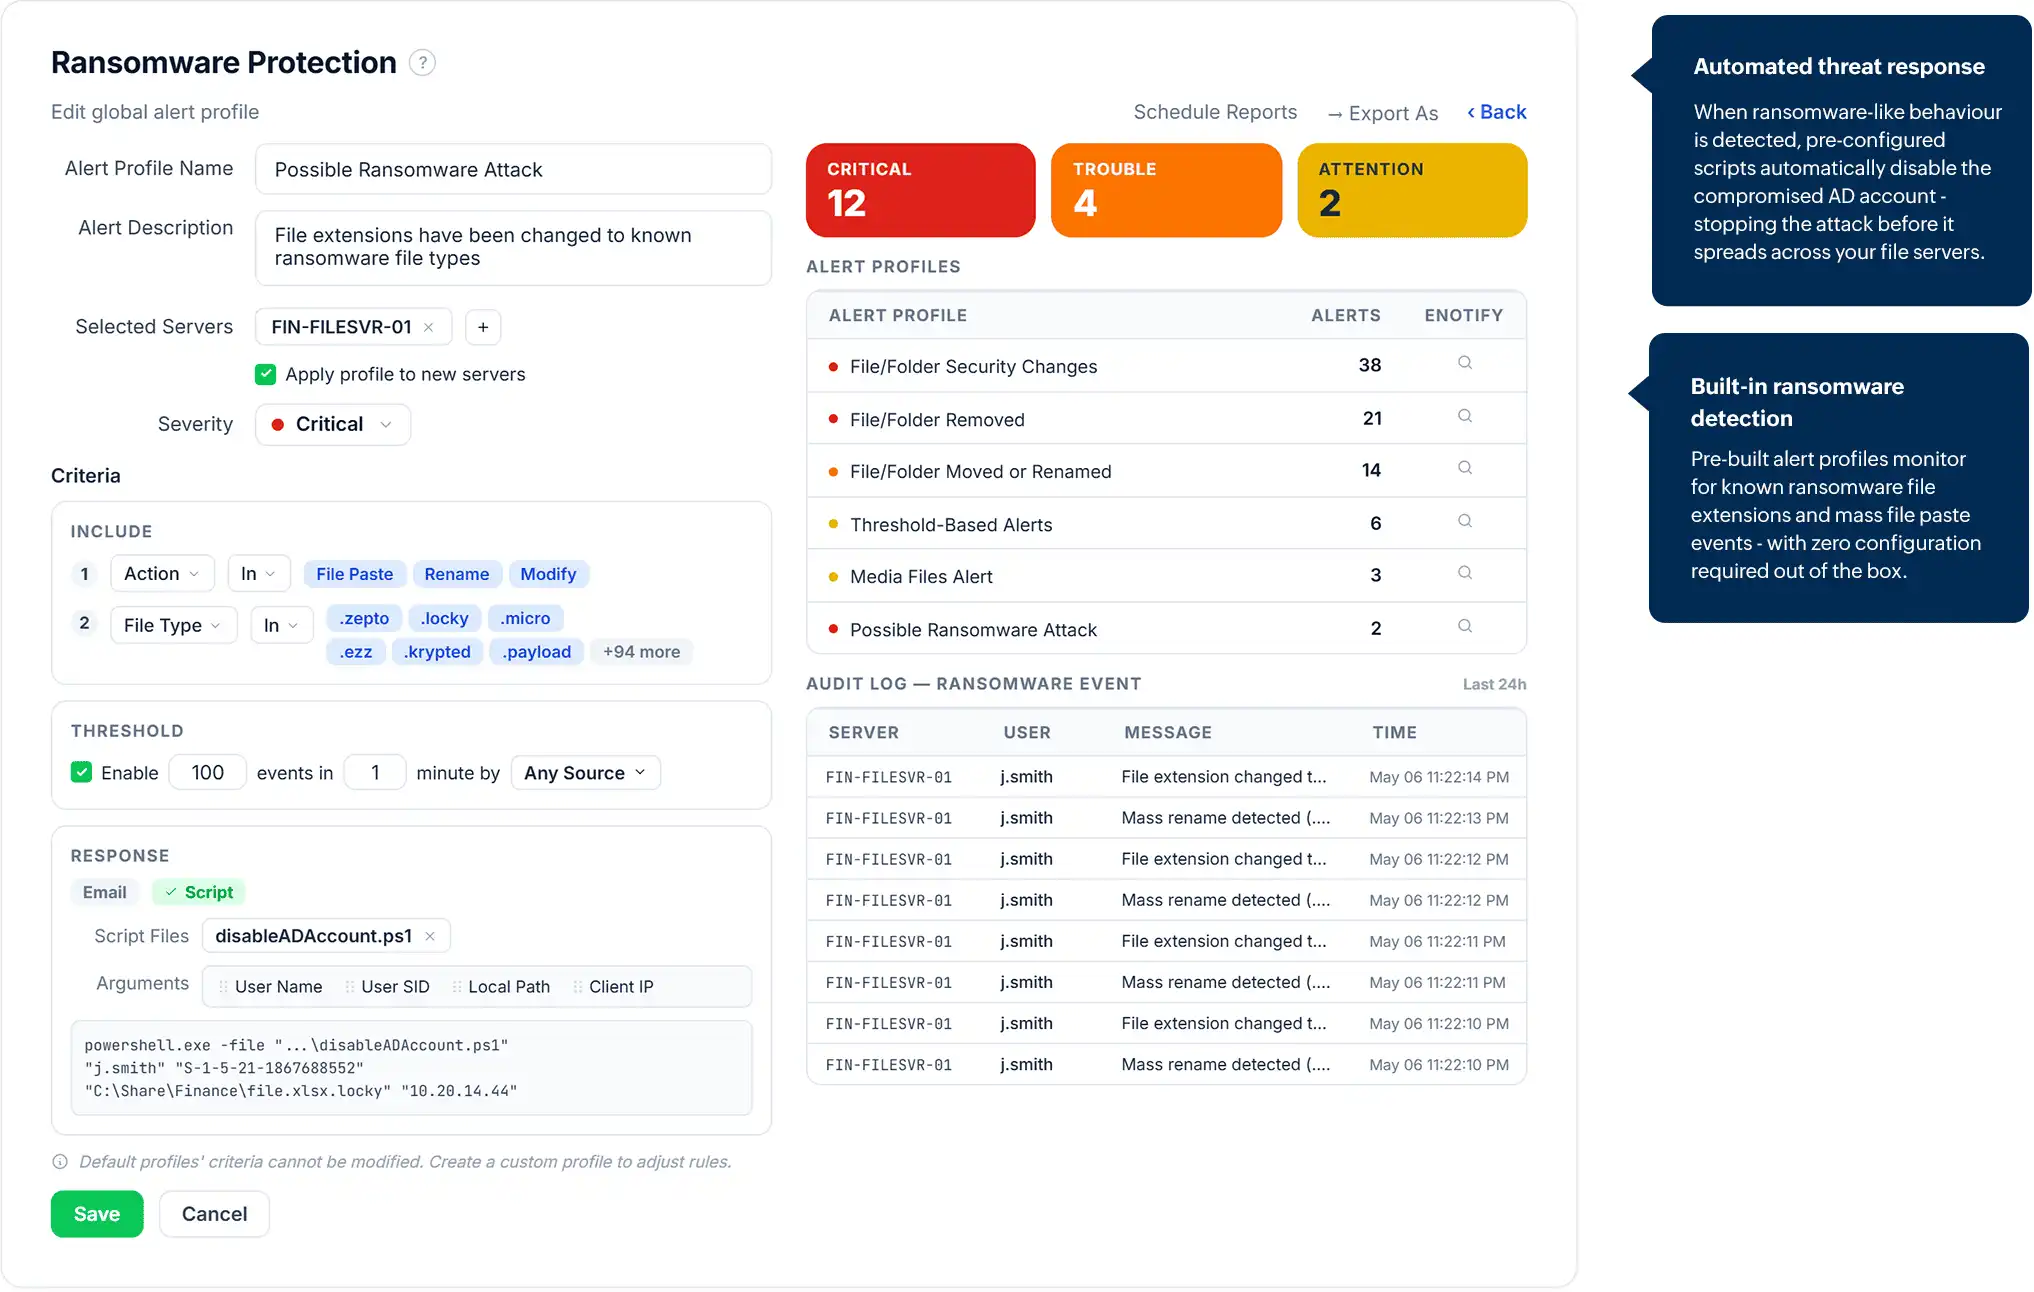Open the File Type criteria dropdown
Screen dimensions: 2034x1292
[173, 625]
